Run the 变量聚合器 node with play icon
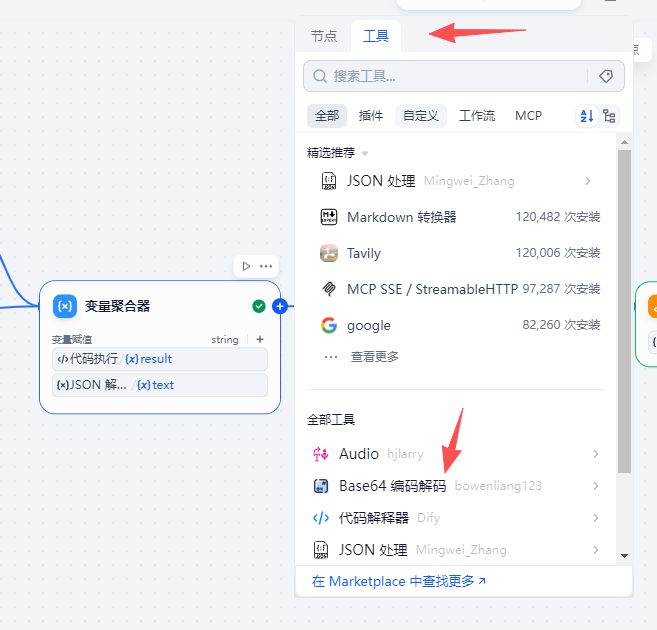 246,266
